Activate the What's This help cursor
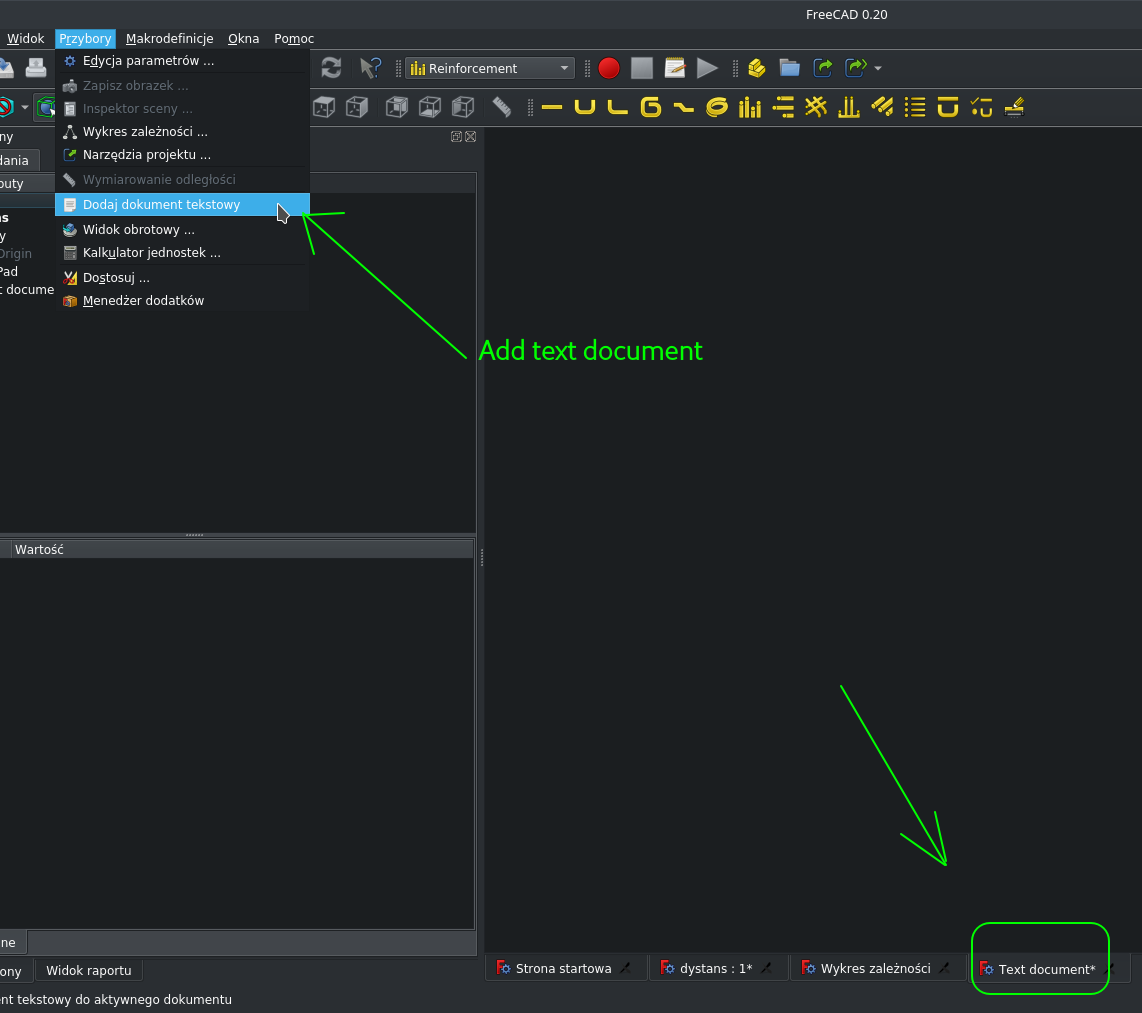1142x1013 pixels. (370, 68)
